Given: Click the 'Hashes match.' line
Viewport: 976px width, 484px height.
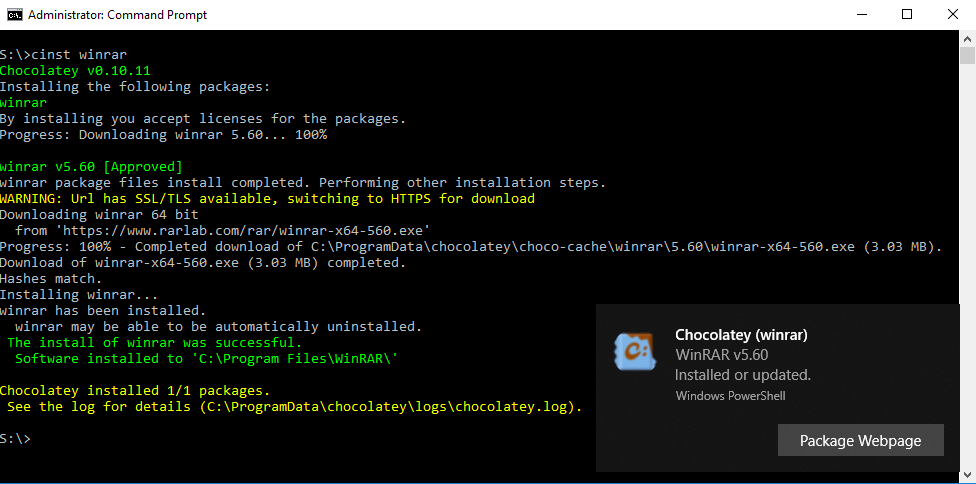Looking at the screenshot, I should (51, 278).
